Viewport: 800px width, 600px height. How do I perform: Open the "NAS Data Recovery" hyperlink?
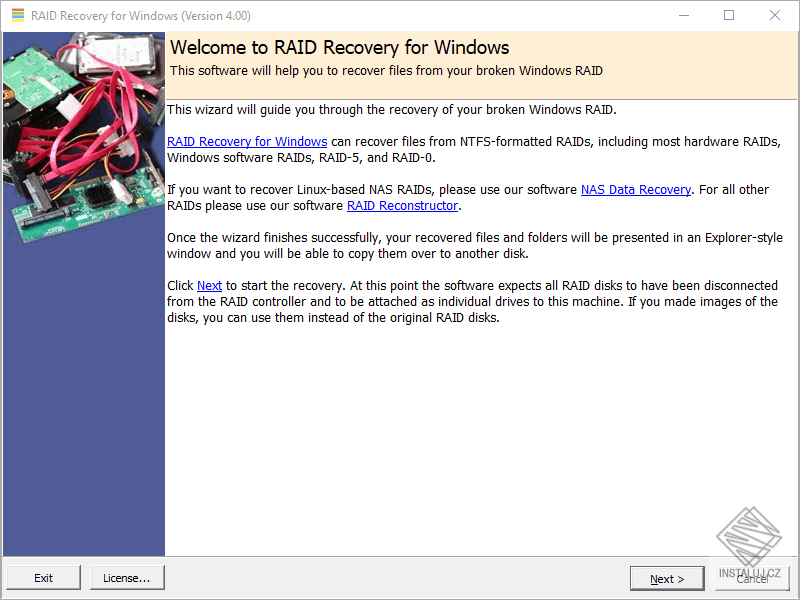pyautogui.click(x=635, y=188)
